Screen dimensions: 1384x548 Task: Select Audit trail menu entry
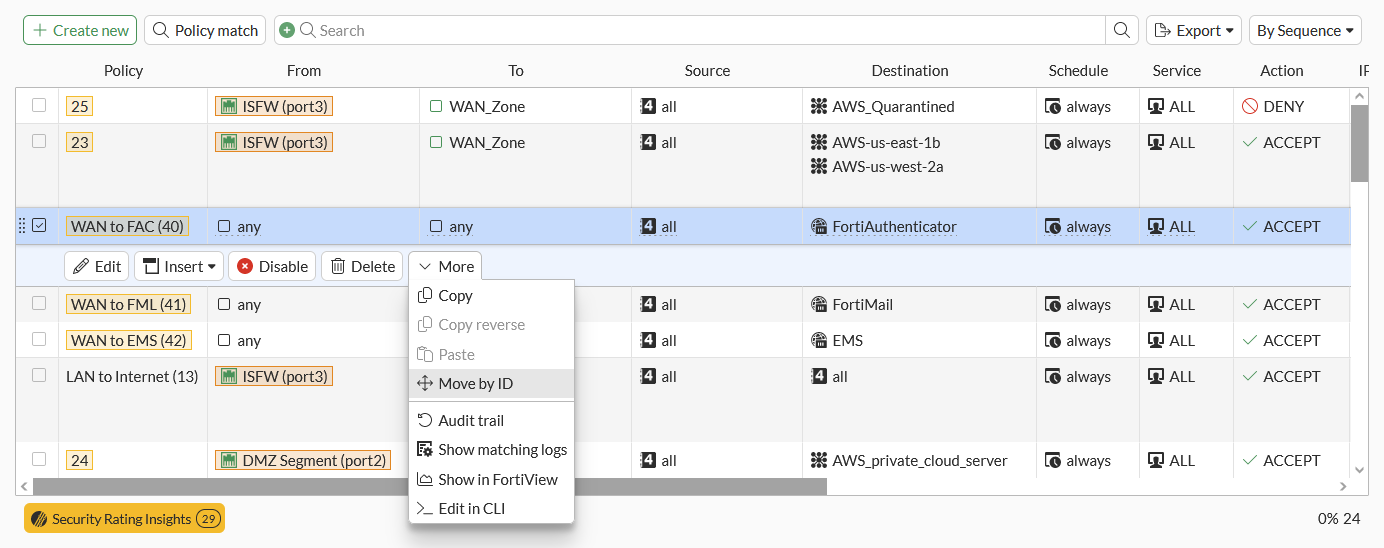[x=470, y=421]
